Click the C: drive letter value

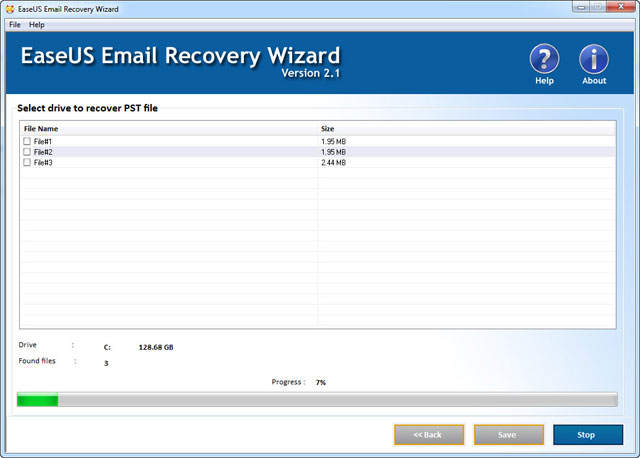click(107, 347)
